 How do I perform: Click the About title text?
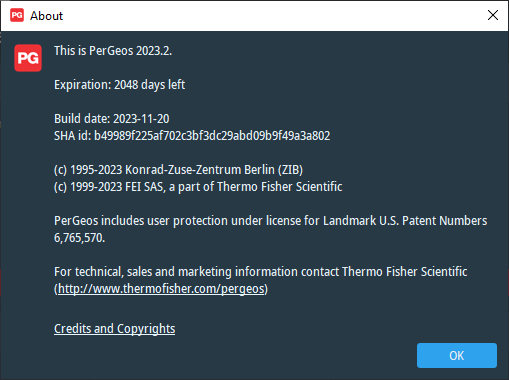[46, 16]
